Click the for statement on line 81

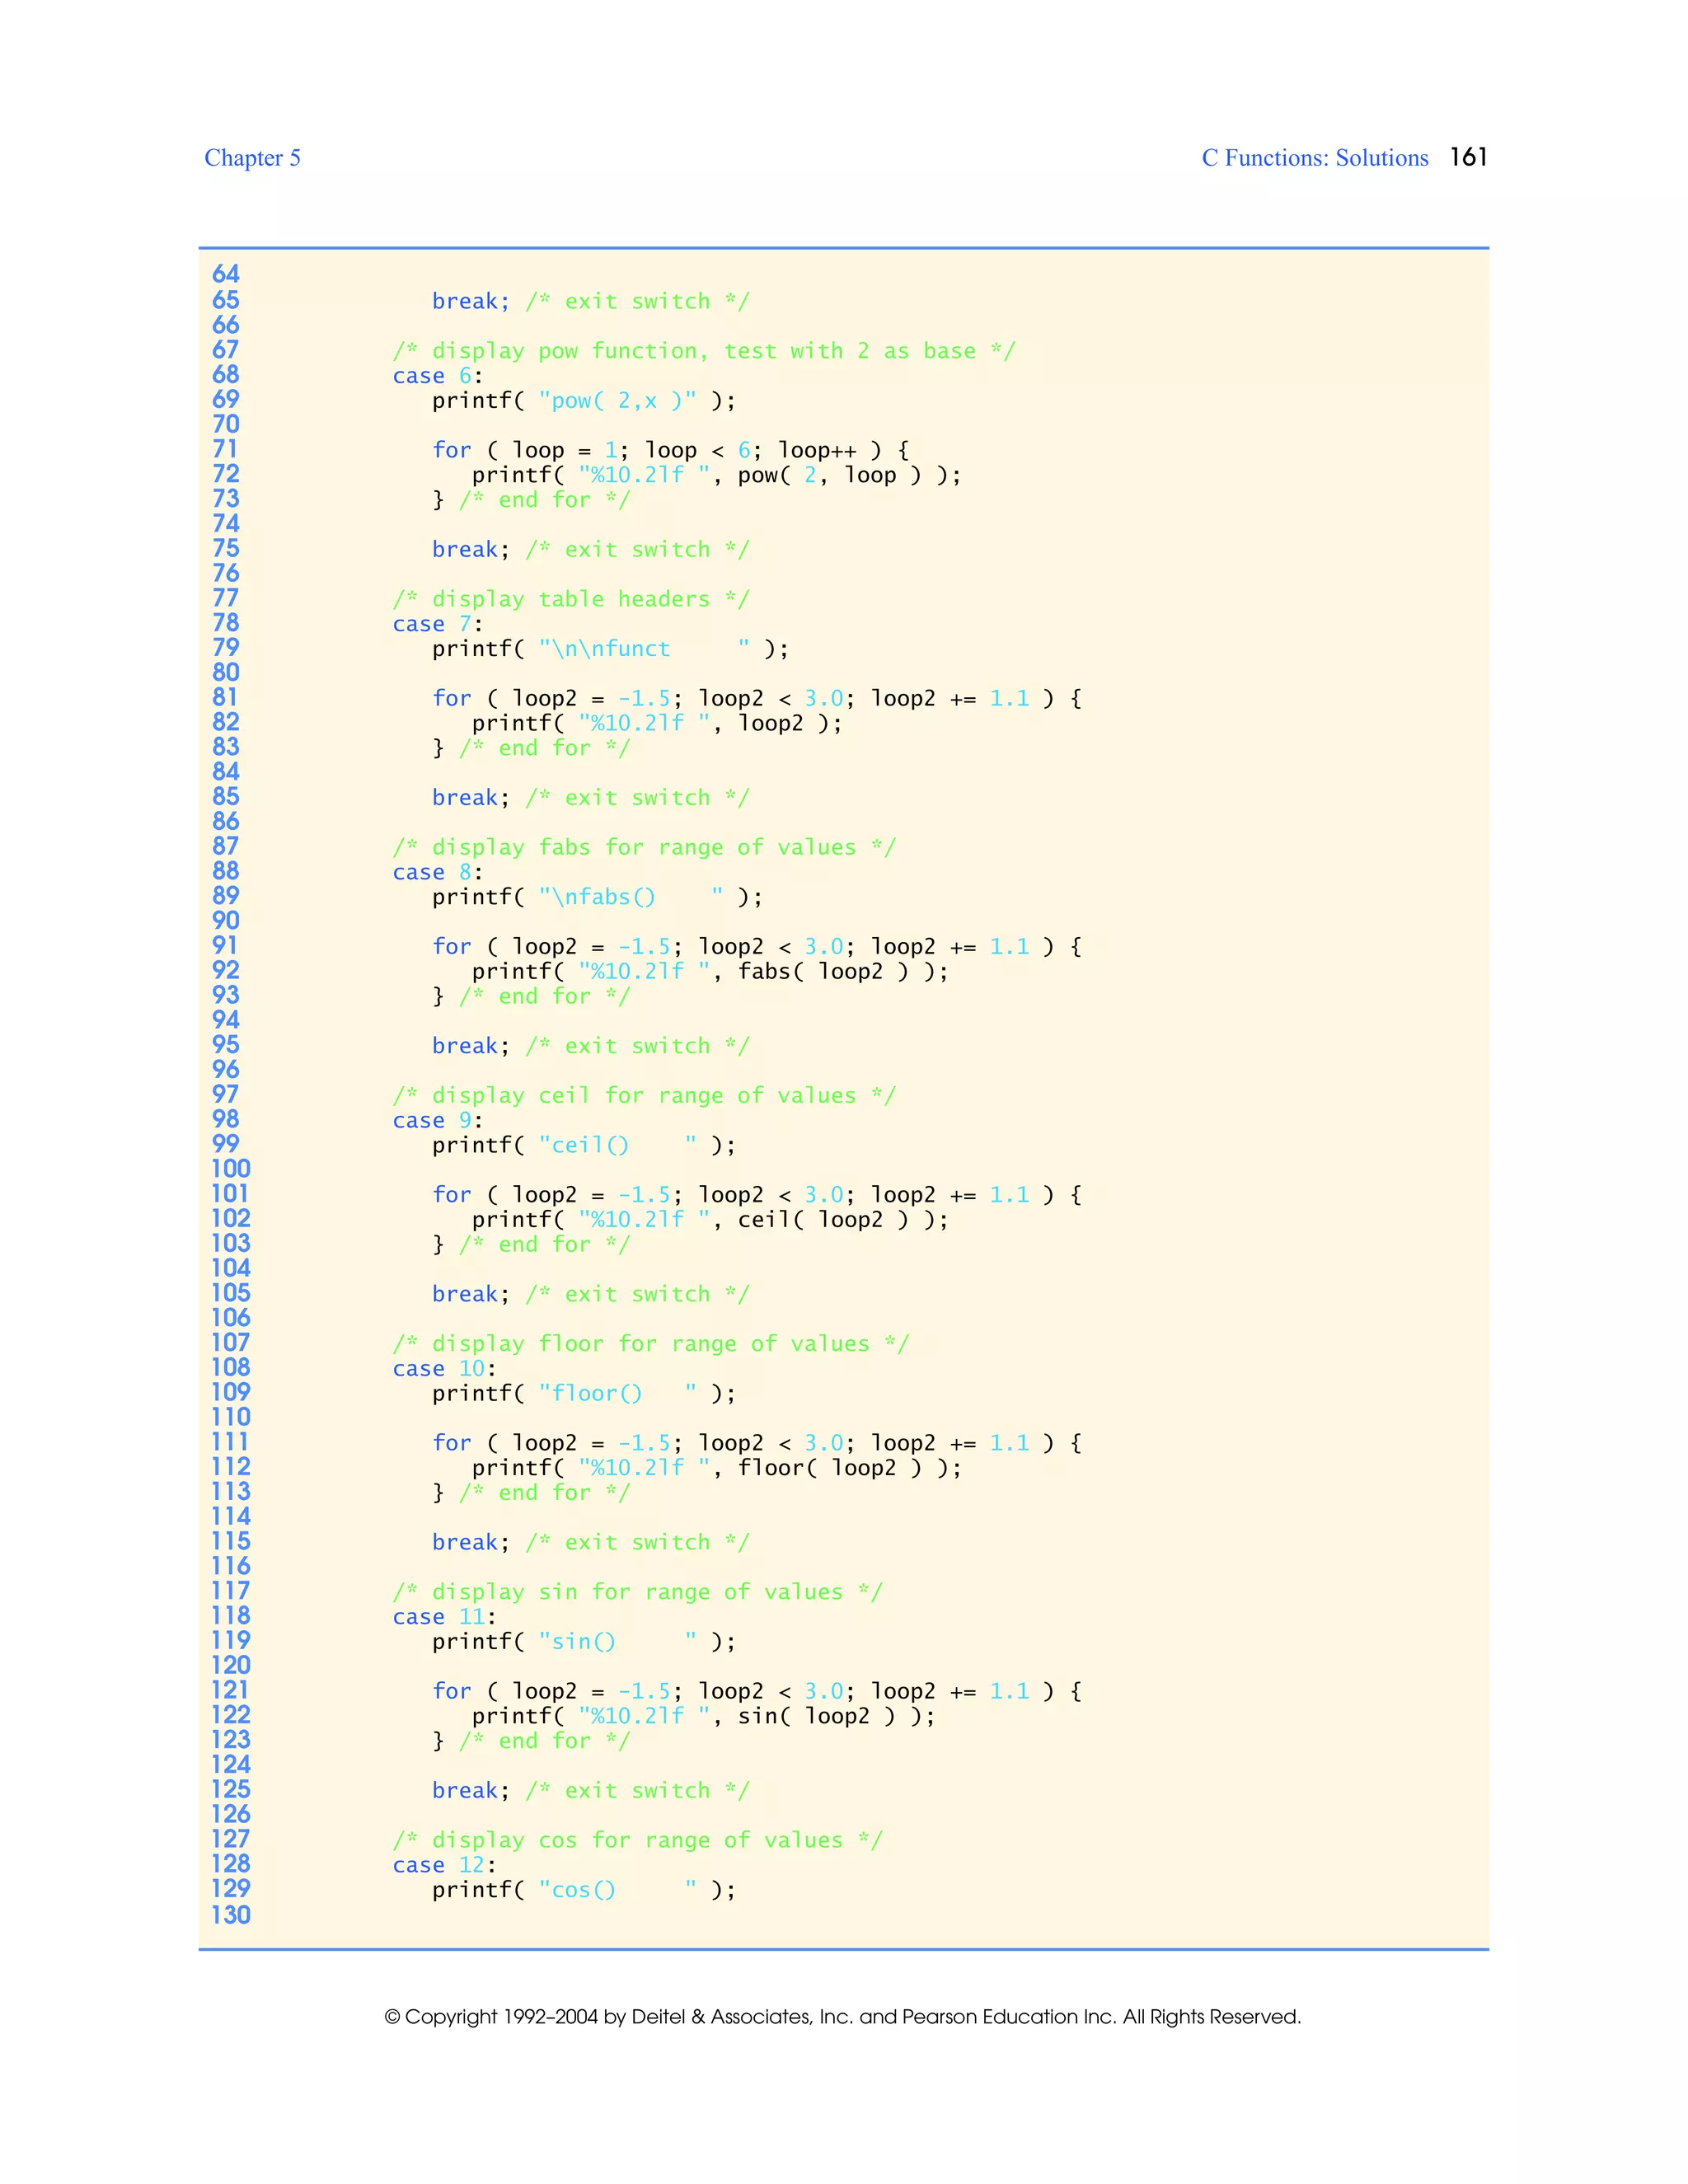click(x=757, y=698)
